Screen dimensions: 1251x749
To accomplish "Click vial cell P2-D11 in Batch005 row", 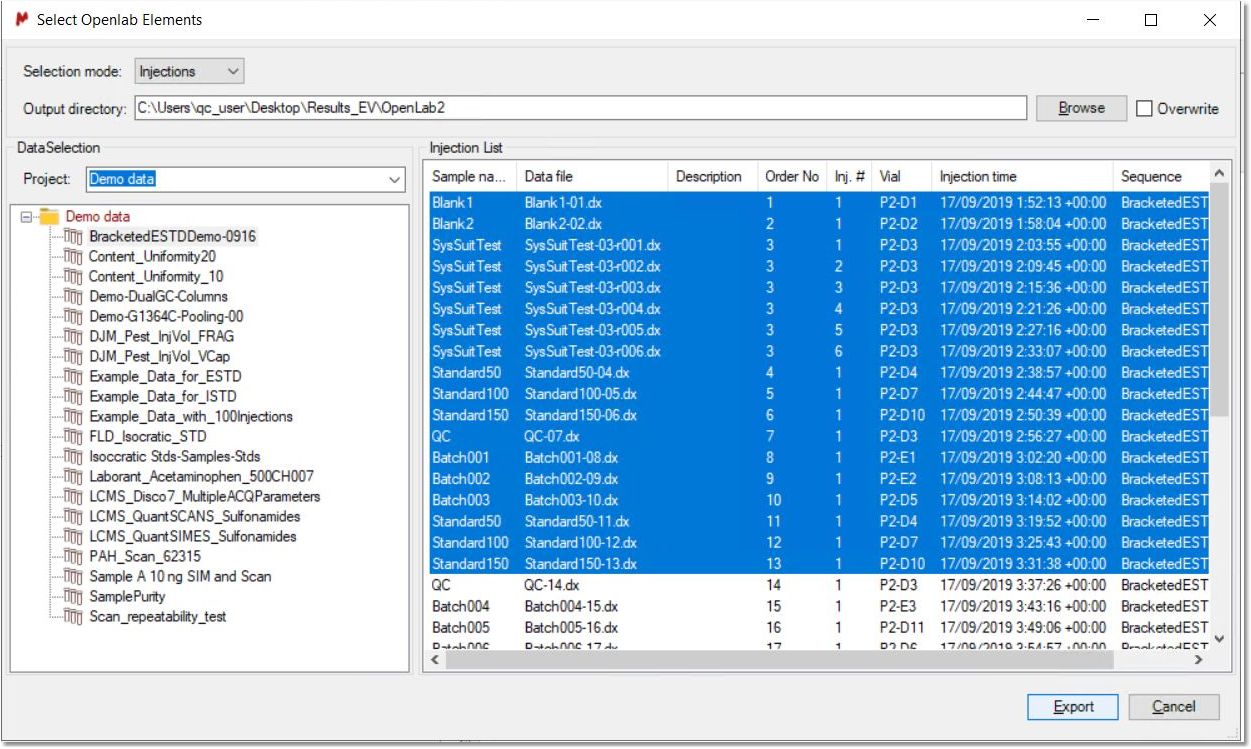I will click(x=903, y=628).
